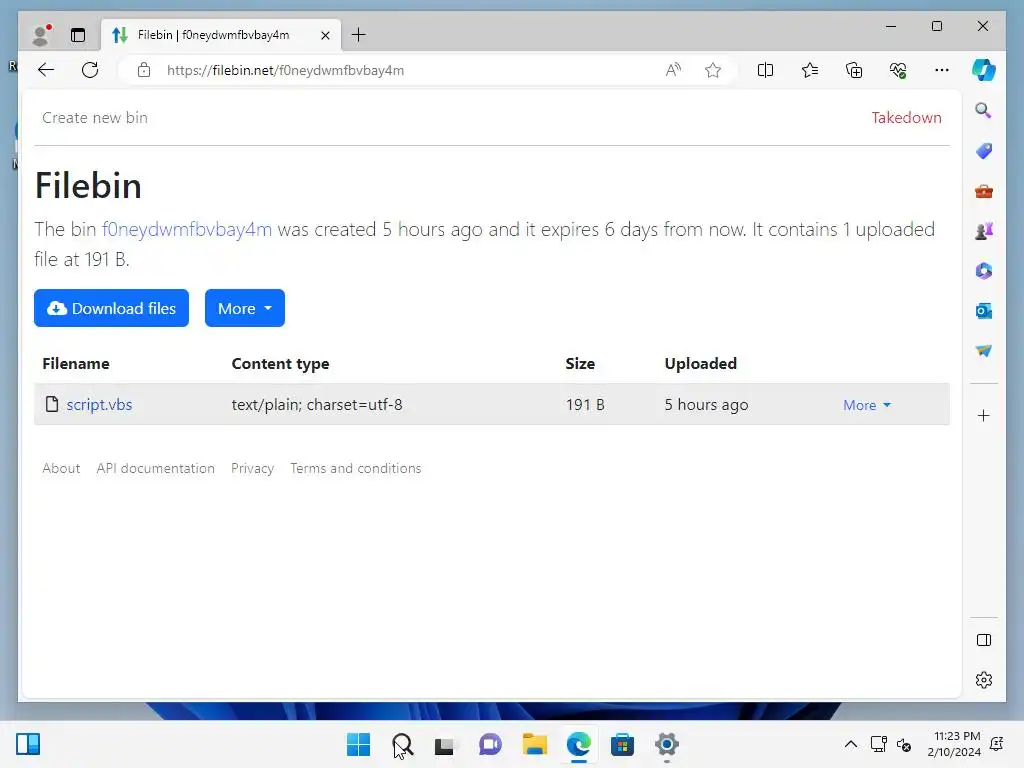Open sidebar Drop paper plane icon
1024x768 pixels.
tap(984, 351)
